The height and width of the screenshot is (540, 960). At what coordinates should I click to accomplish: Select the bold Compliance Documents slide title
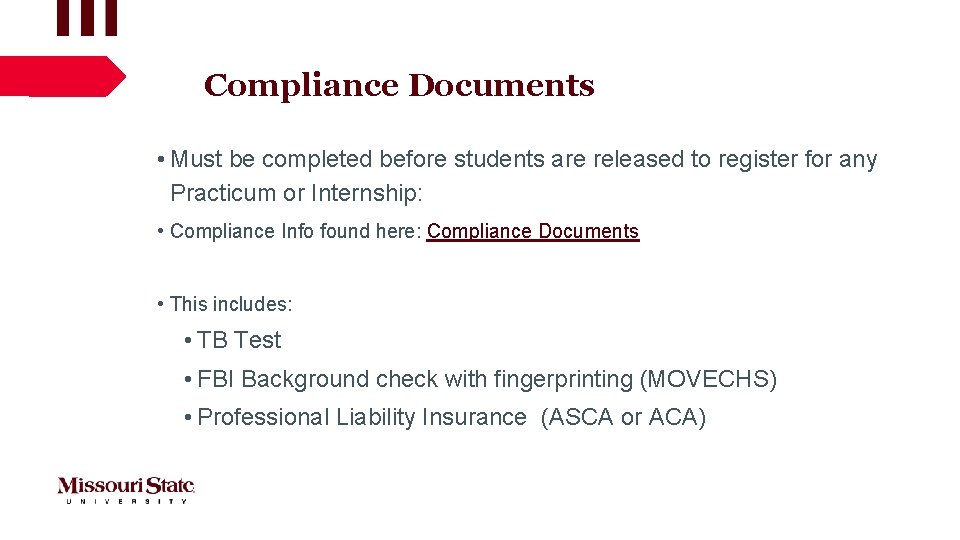point(398,86)
